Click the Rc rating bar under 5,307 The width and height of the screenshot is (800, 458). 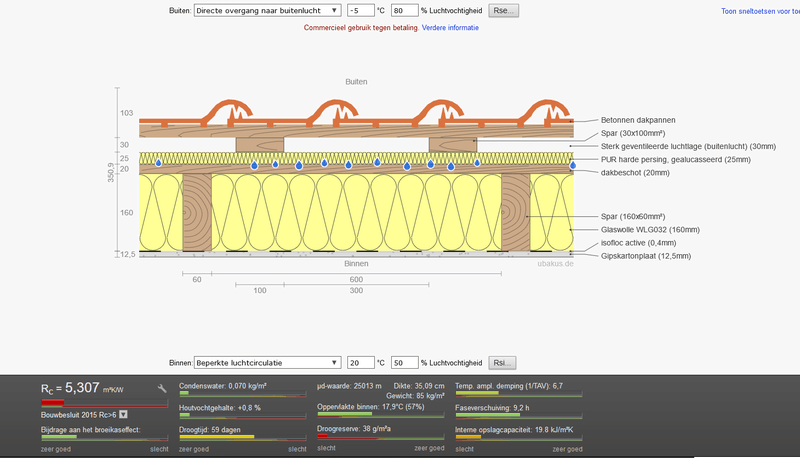[x=105, y=403]
